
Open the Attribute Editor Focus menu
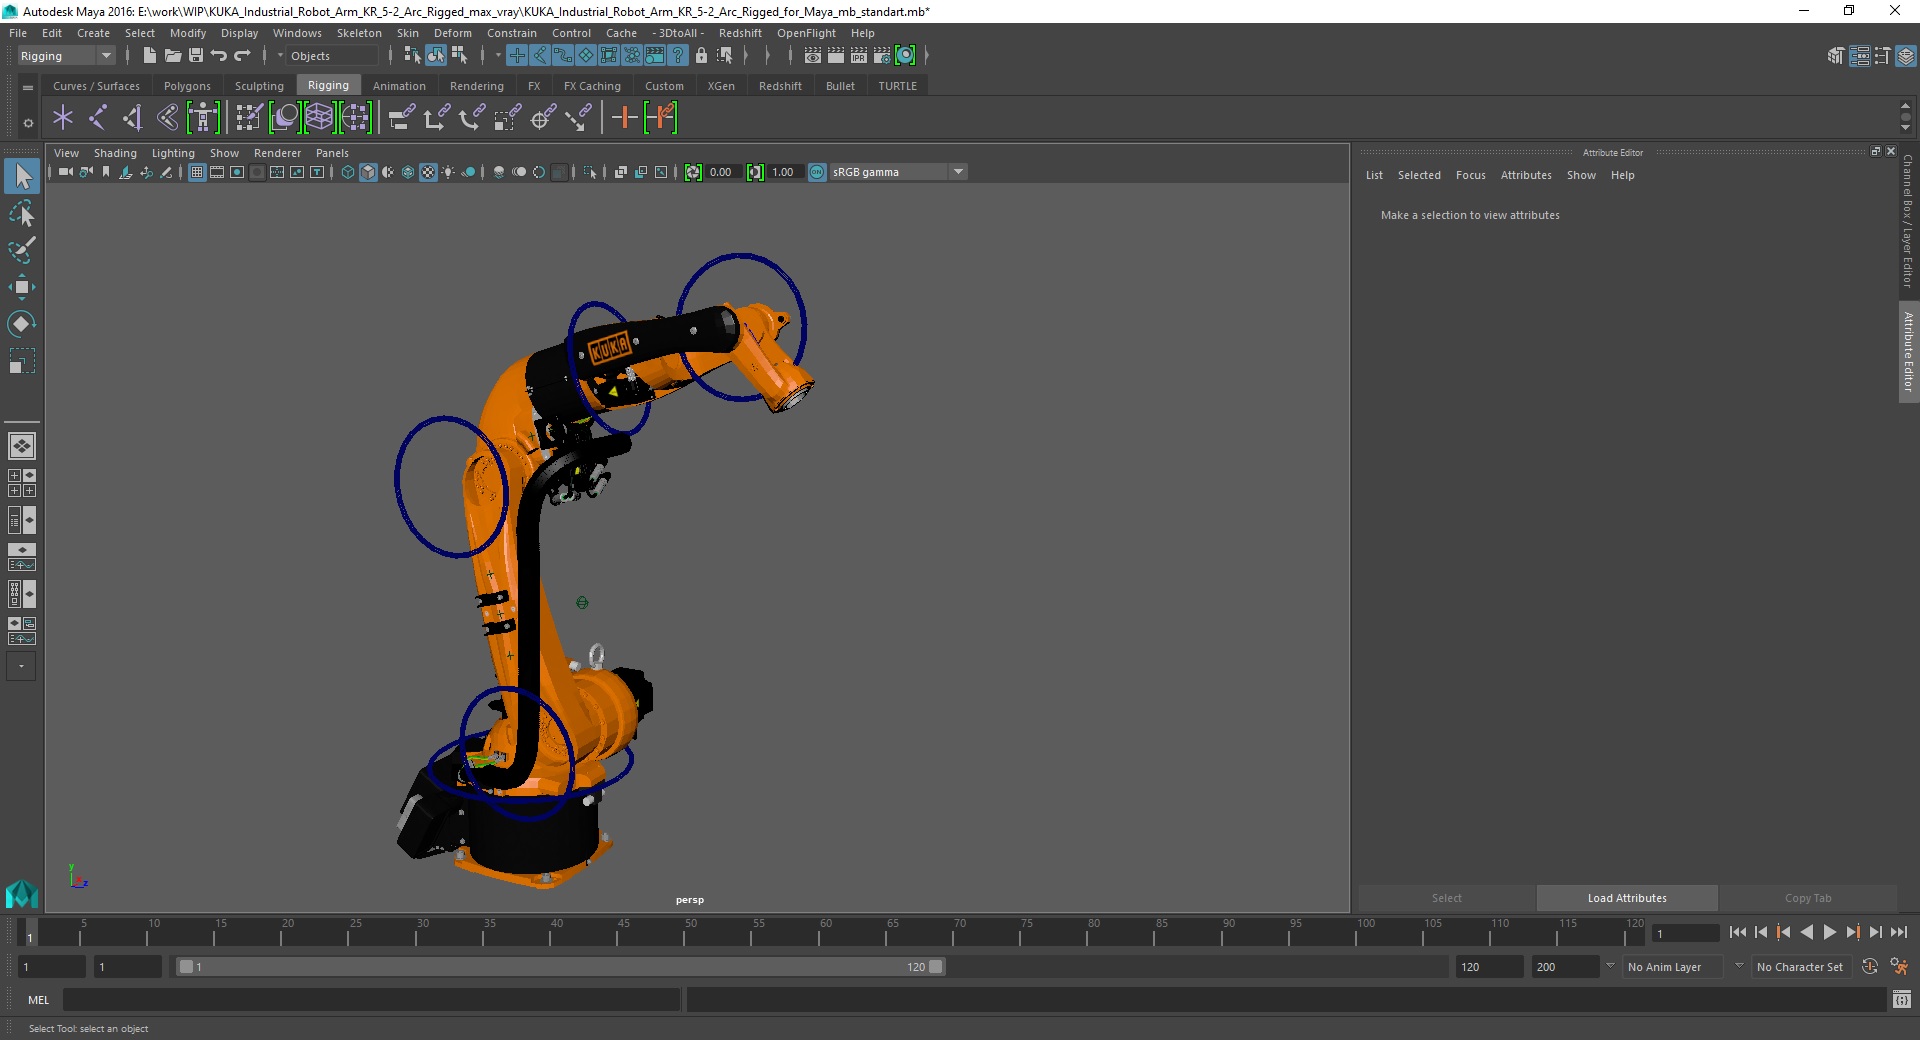(x=1470, y=175)
